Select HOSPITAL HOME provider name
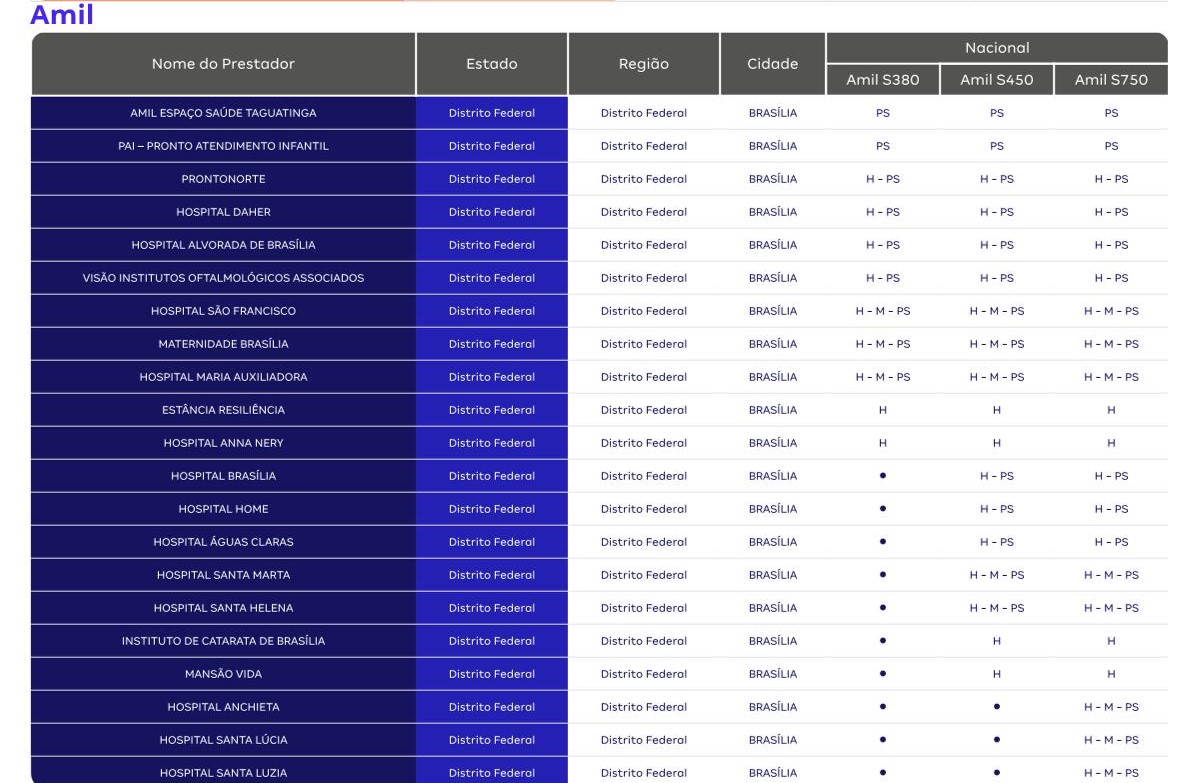The width and height of the screenshot is (1181, 783). (223, 510)
